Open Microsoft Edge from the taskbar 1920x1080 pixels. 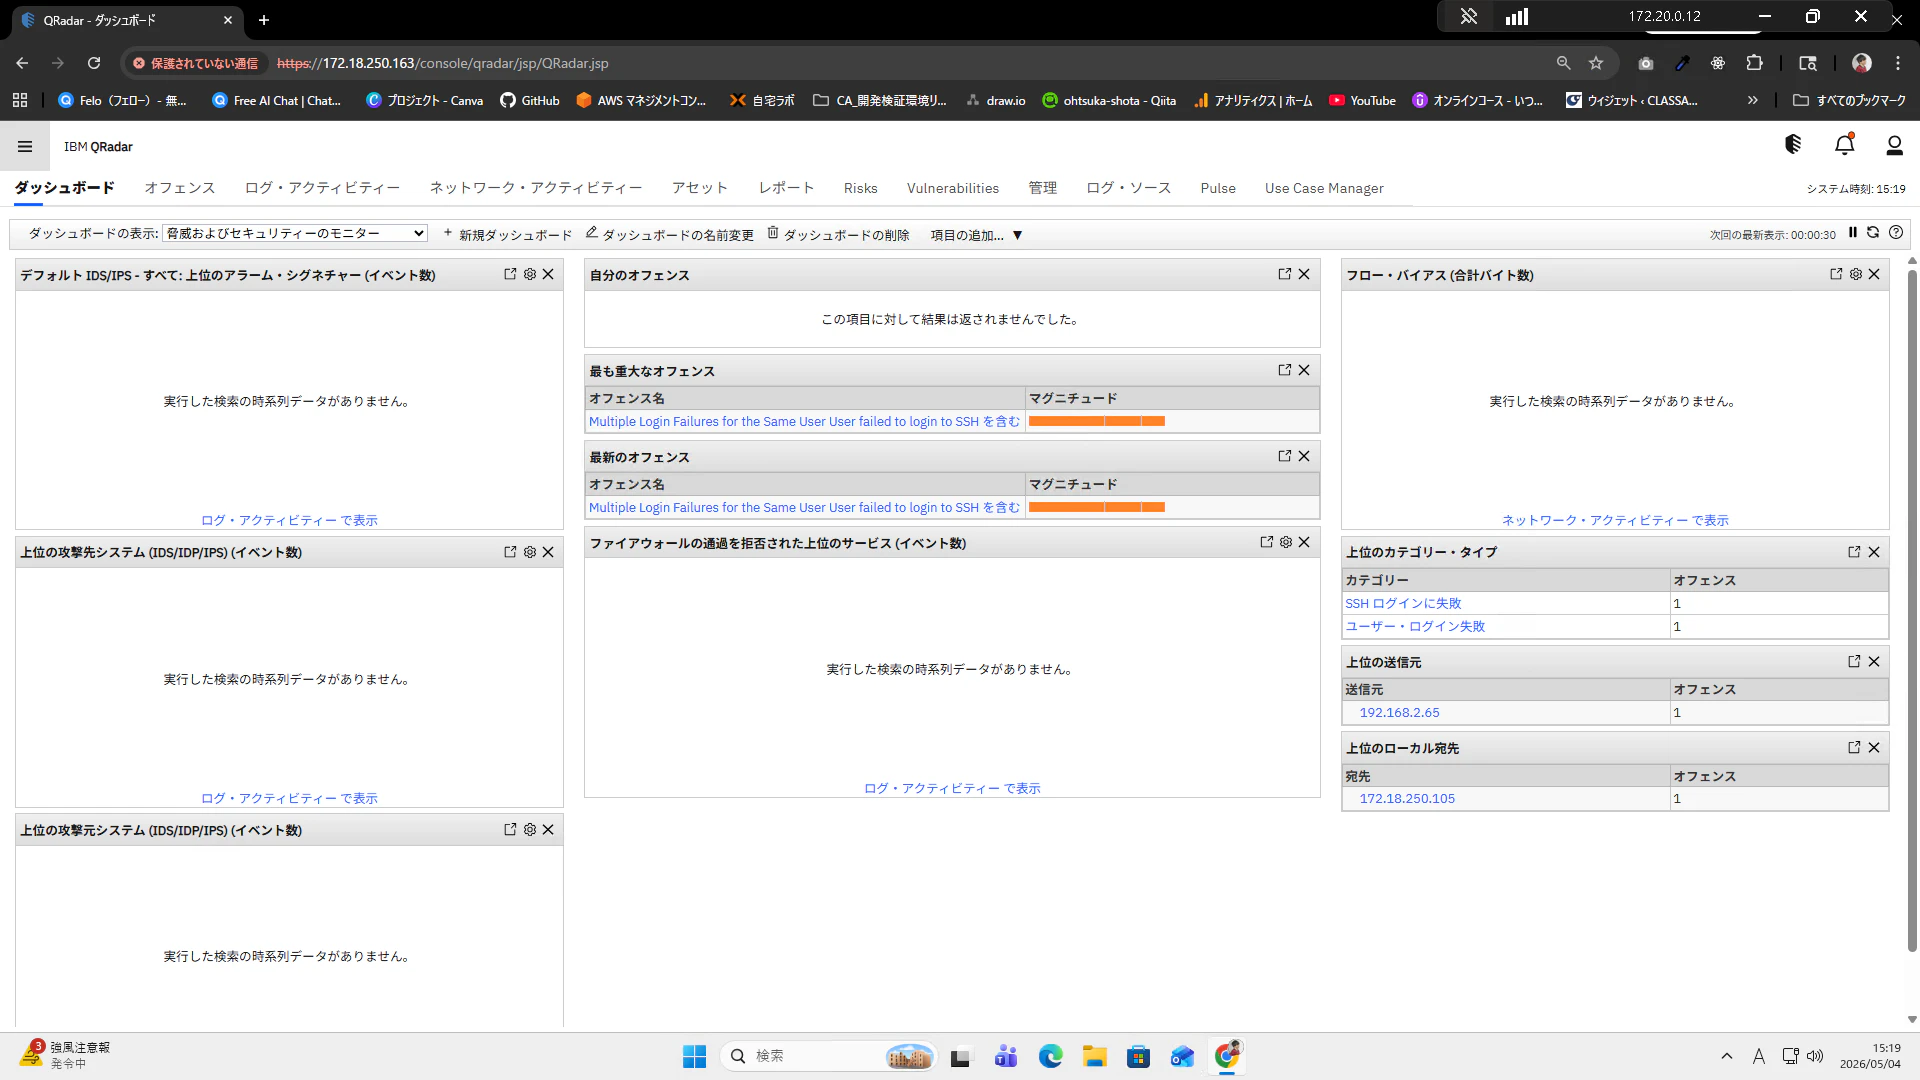coord(1050,1056)
